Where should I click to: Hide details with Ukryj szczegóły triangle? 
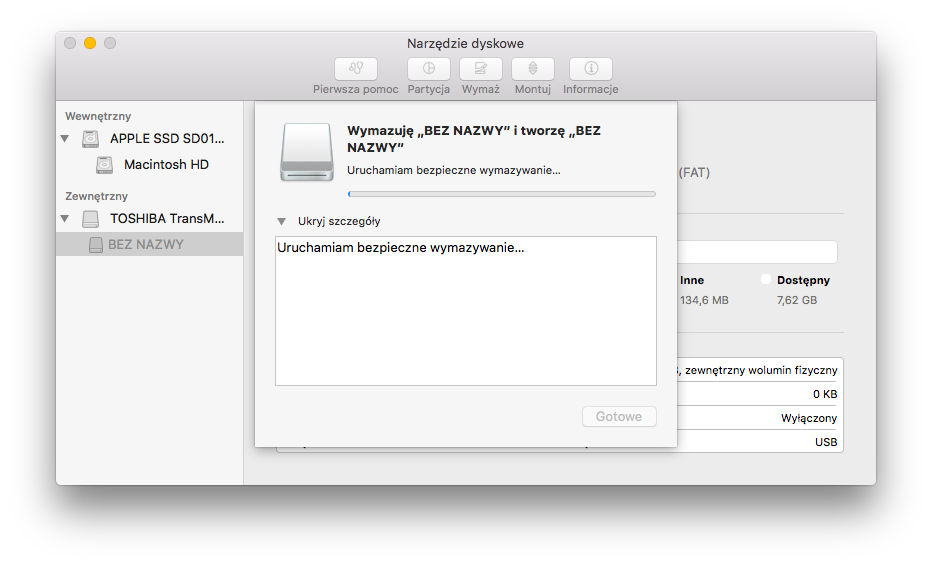(282, 221)
